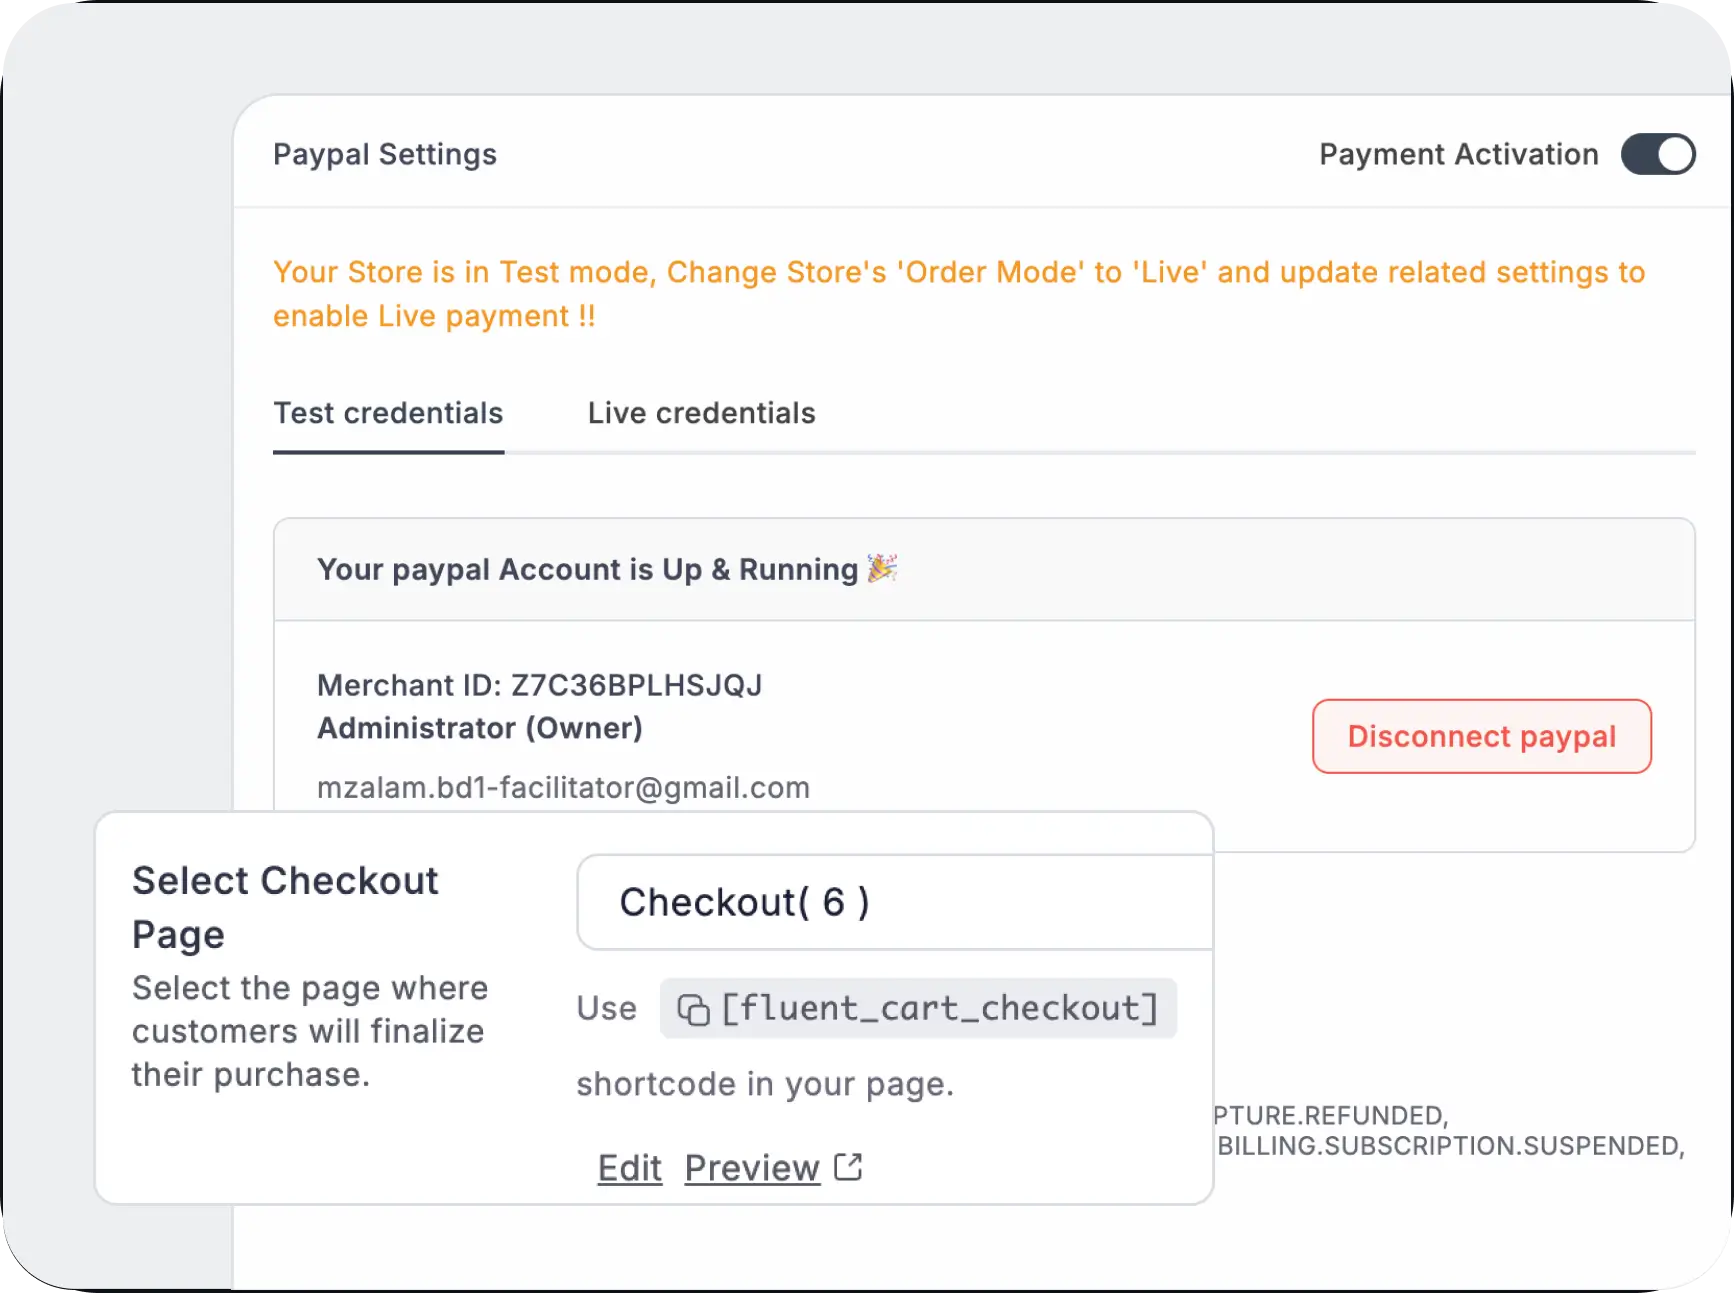Open the Live credentials tab

coord(701,413)
